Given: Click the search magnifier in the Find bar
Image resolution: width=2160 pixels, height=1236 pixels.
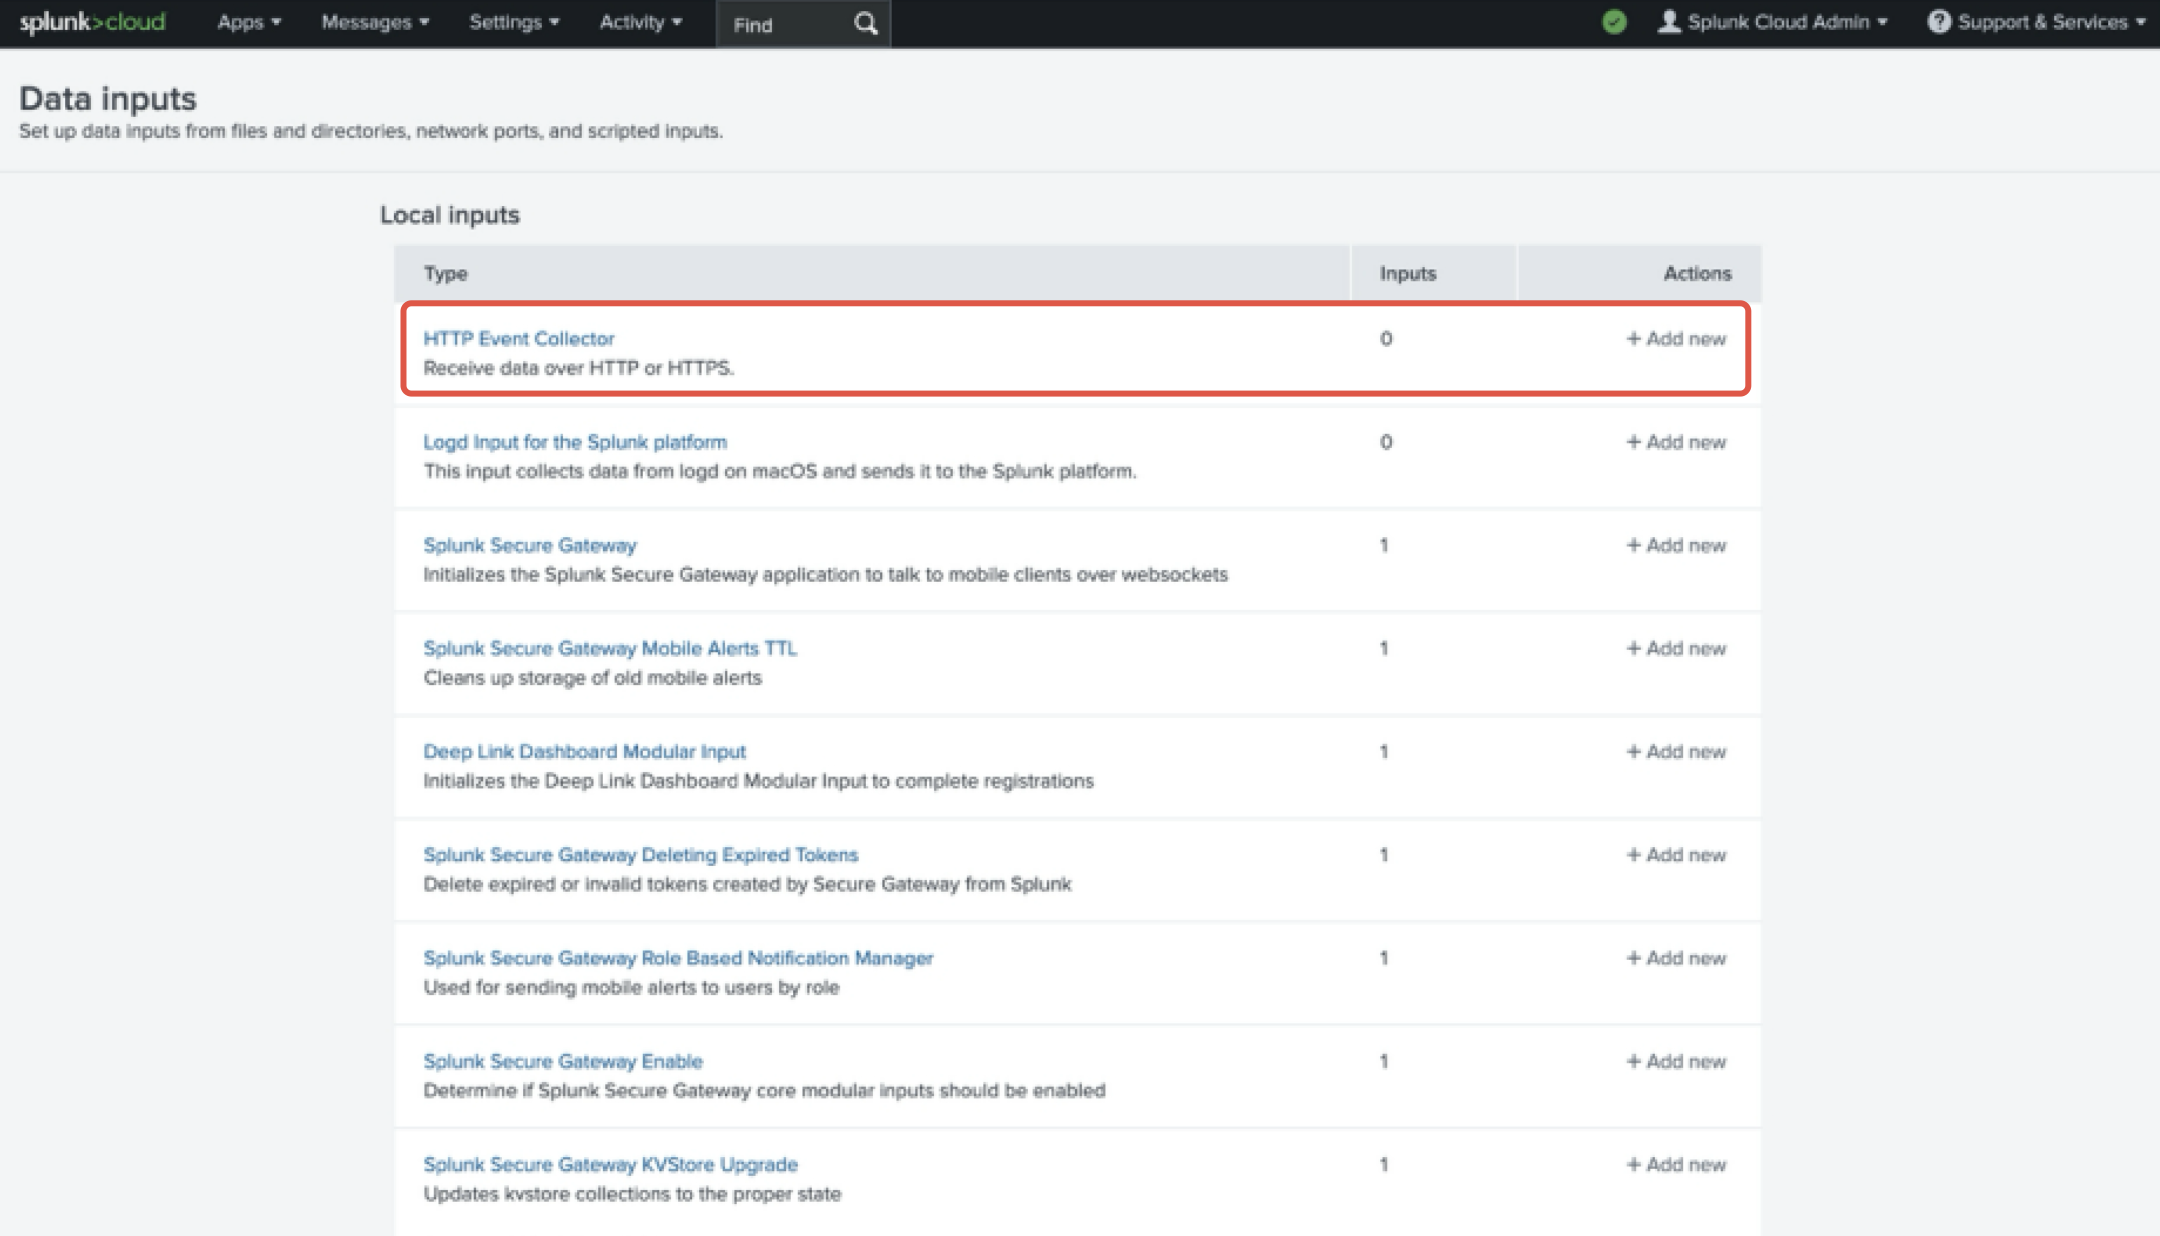Looking at the screenshot, I should click(864, 23).
